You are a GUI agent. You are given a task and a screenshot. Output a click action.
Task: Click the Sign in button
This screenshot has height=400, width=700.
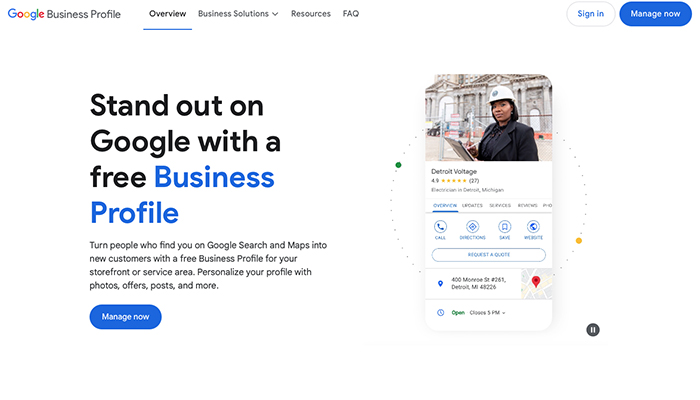tap(591, 14)
